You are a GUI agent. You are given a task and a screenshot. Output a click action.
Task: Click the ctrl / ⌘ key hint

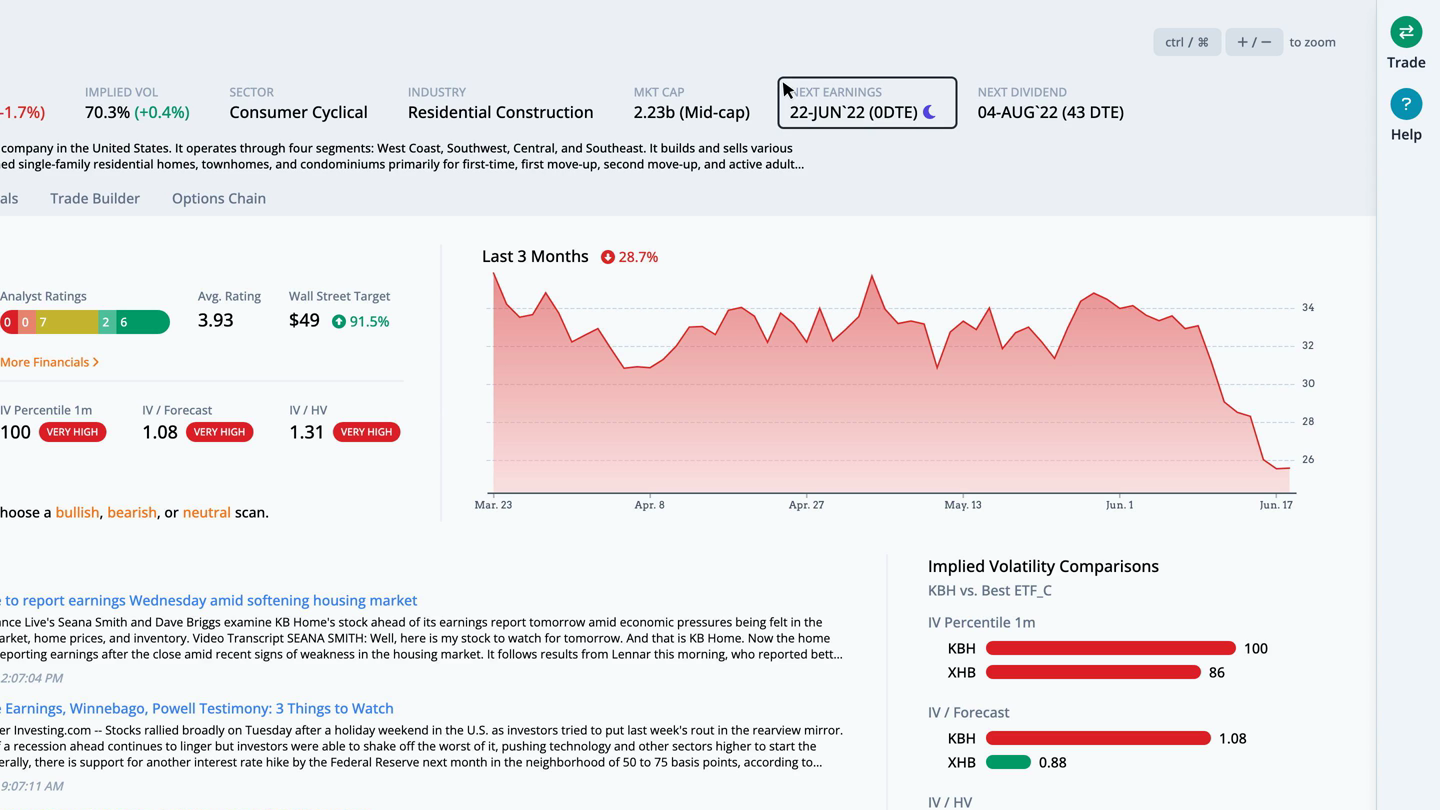pos(1187,42)
